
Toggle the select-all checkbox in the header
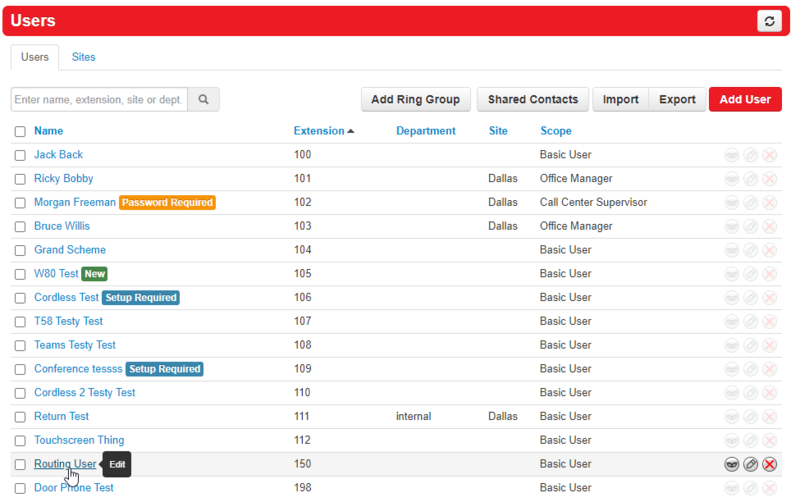20,131
